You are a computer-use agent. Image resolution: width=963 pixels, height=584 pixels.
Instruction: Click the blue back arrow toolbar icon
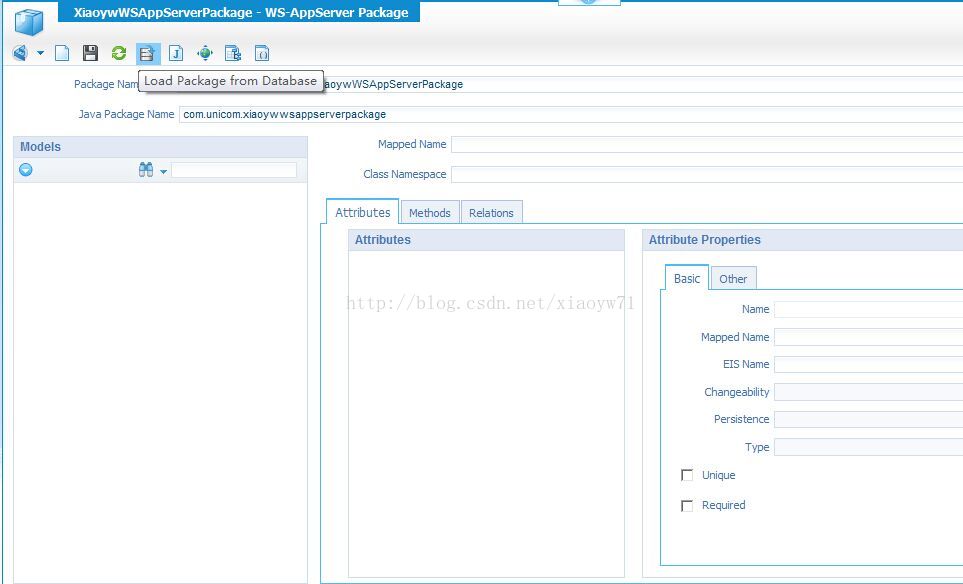20,53
